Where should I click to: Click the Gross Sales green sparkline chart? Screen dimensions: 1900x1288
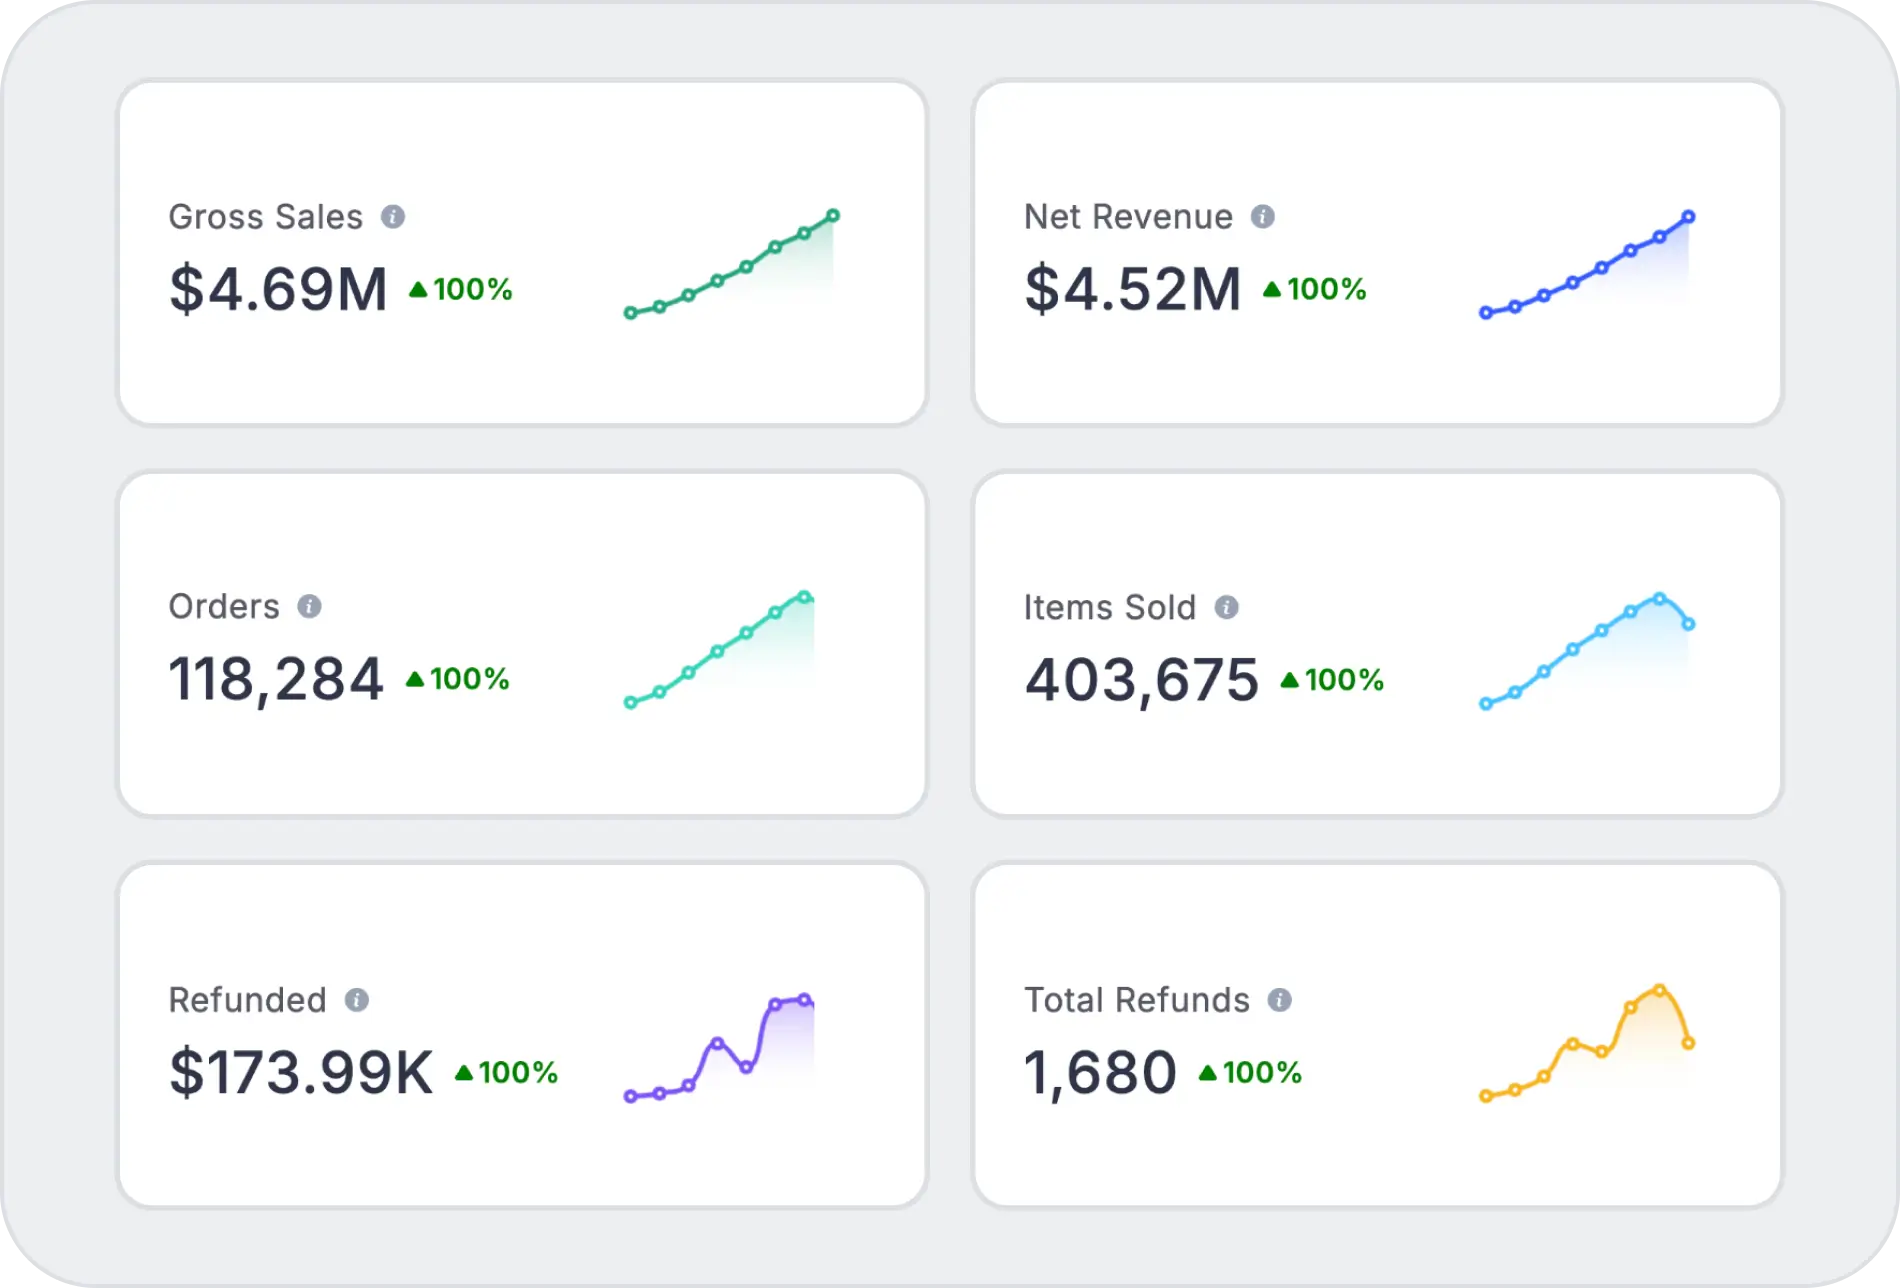point(731,265)
